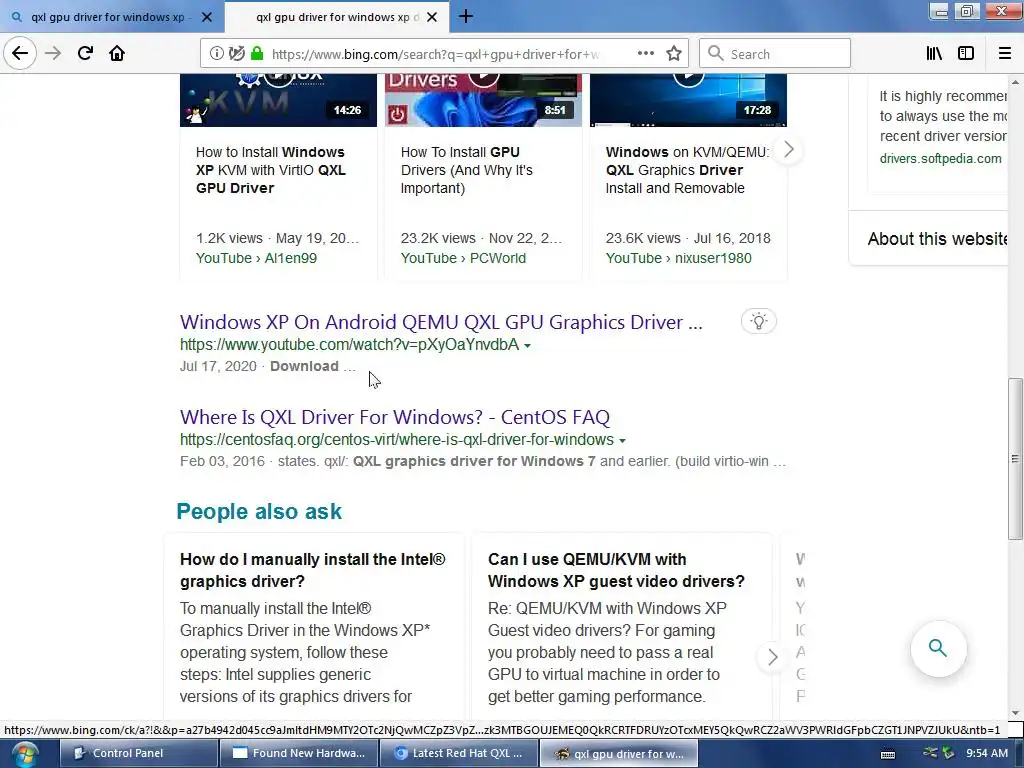Open drivers.softpedia.com link
This screenshot has height=768, width=1024.
click(940, 158)
